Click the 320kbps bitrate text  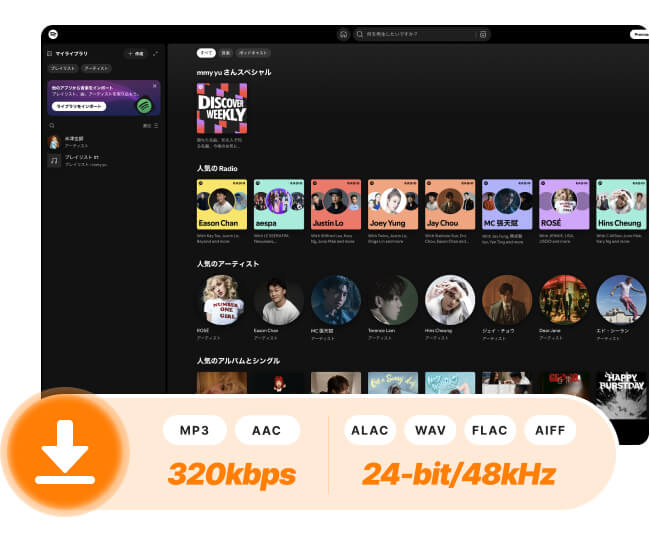(x=232, y=475)
